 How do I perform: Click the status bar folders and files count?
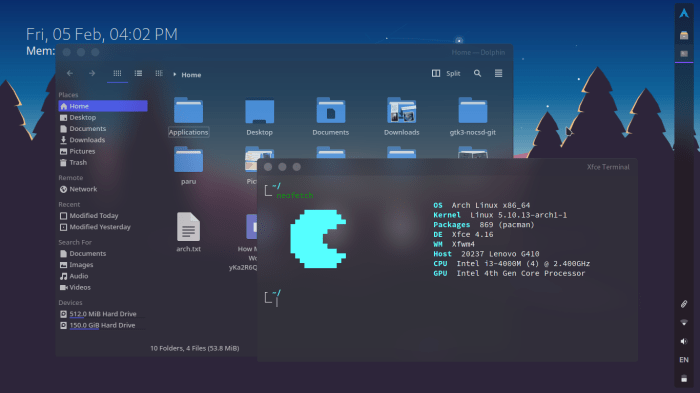(195, 348)
